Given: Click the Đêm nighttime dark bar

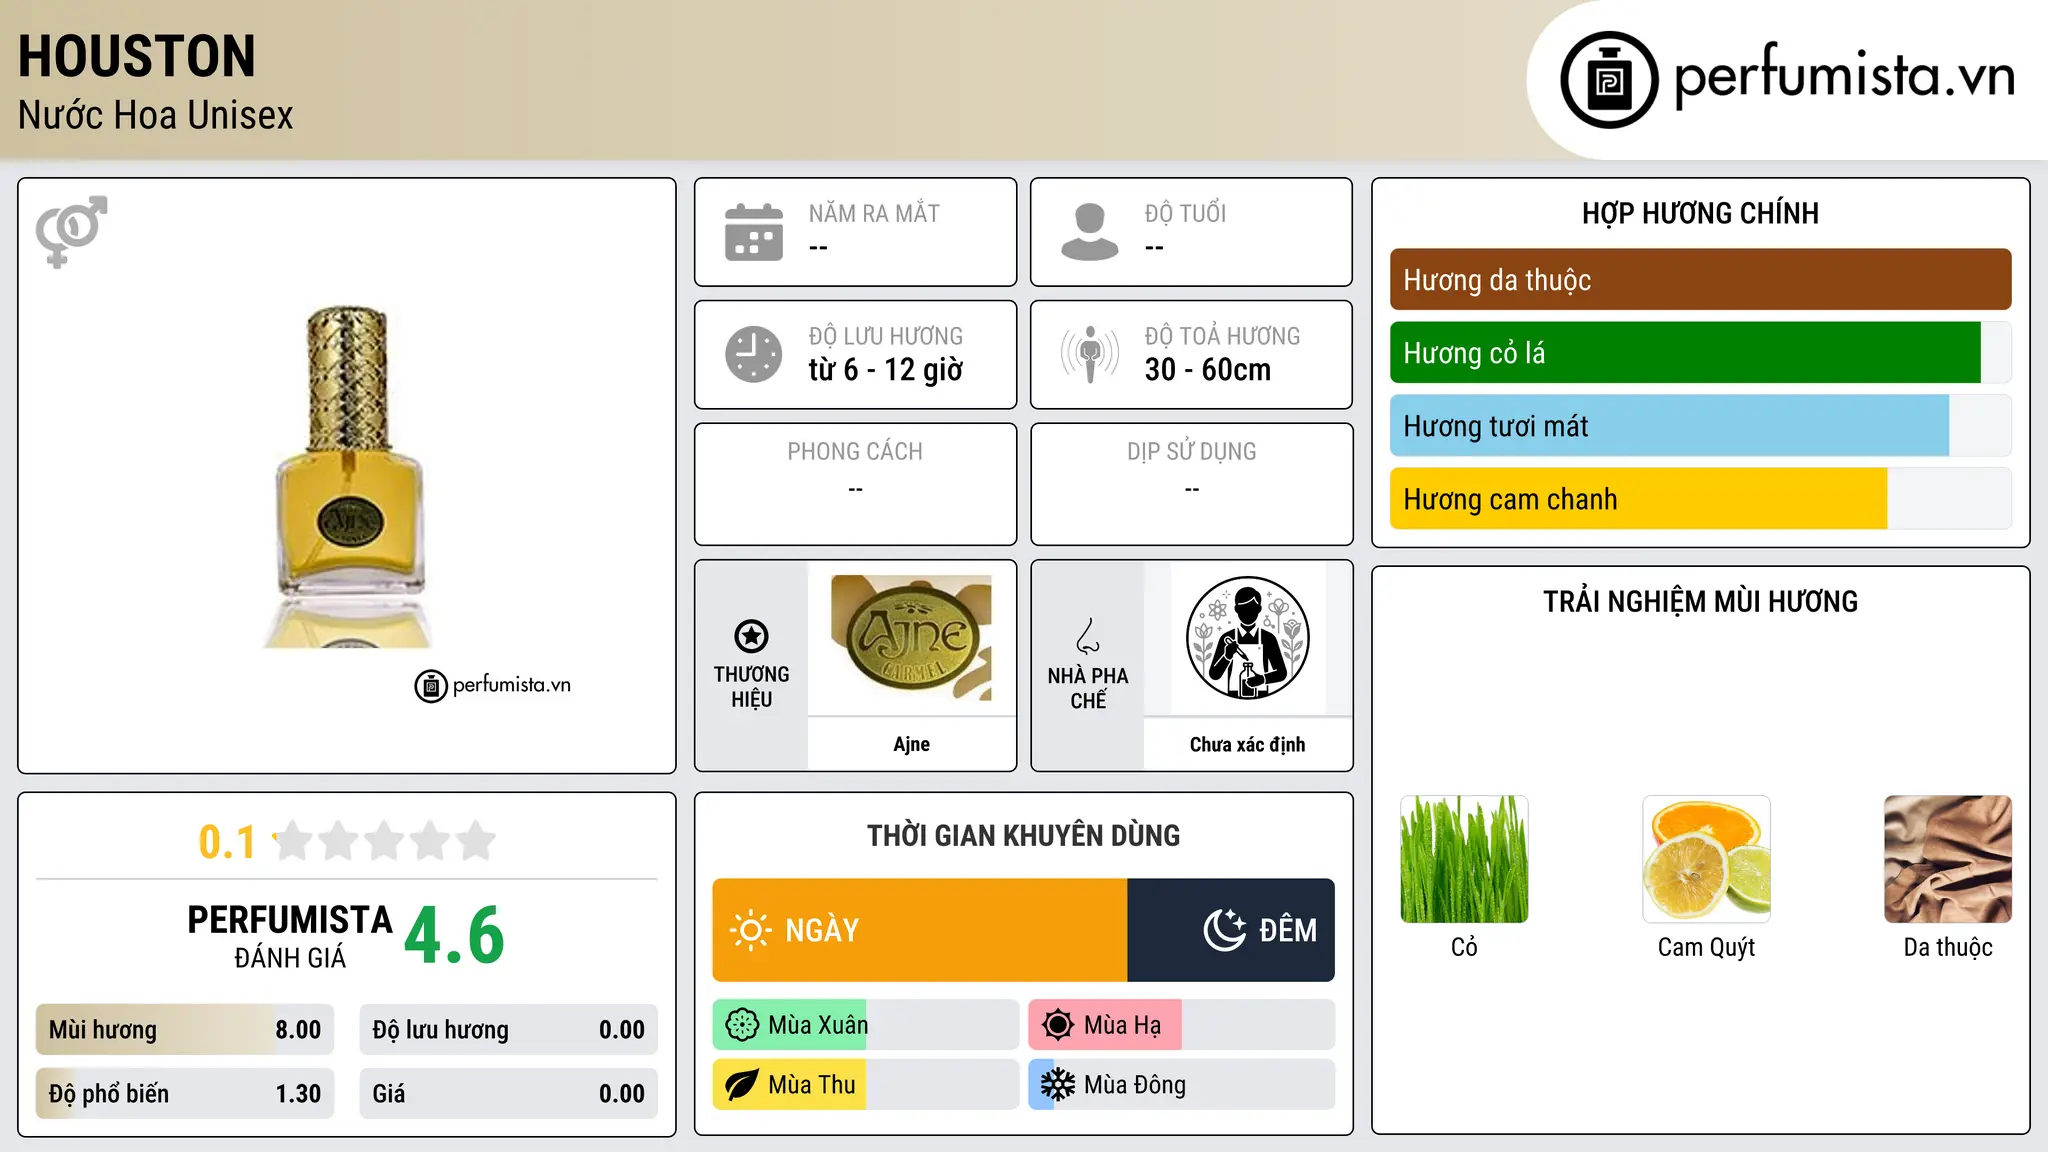Looking at the screenshot, I should [x=1231, y=930].
